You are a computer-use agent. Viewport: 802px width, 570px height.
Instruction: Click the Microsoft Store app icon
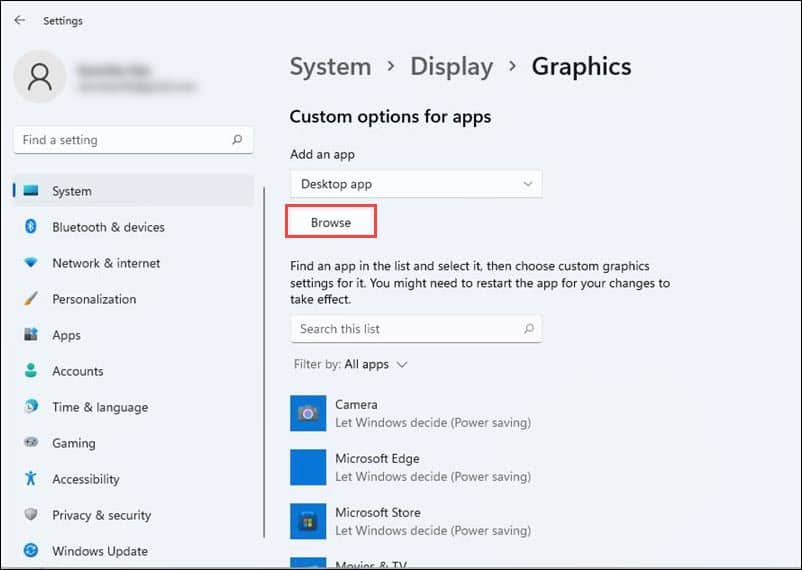point(308,521)
